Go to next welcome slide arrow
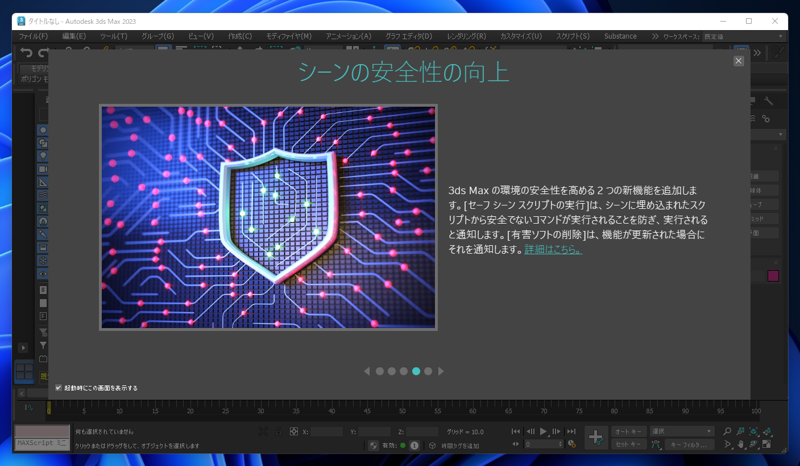This screenshot has height=466, width=800. [x=441, y=372]
